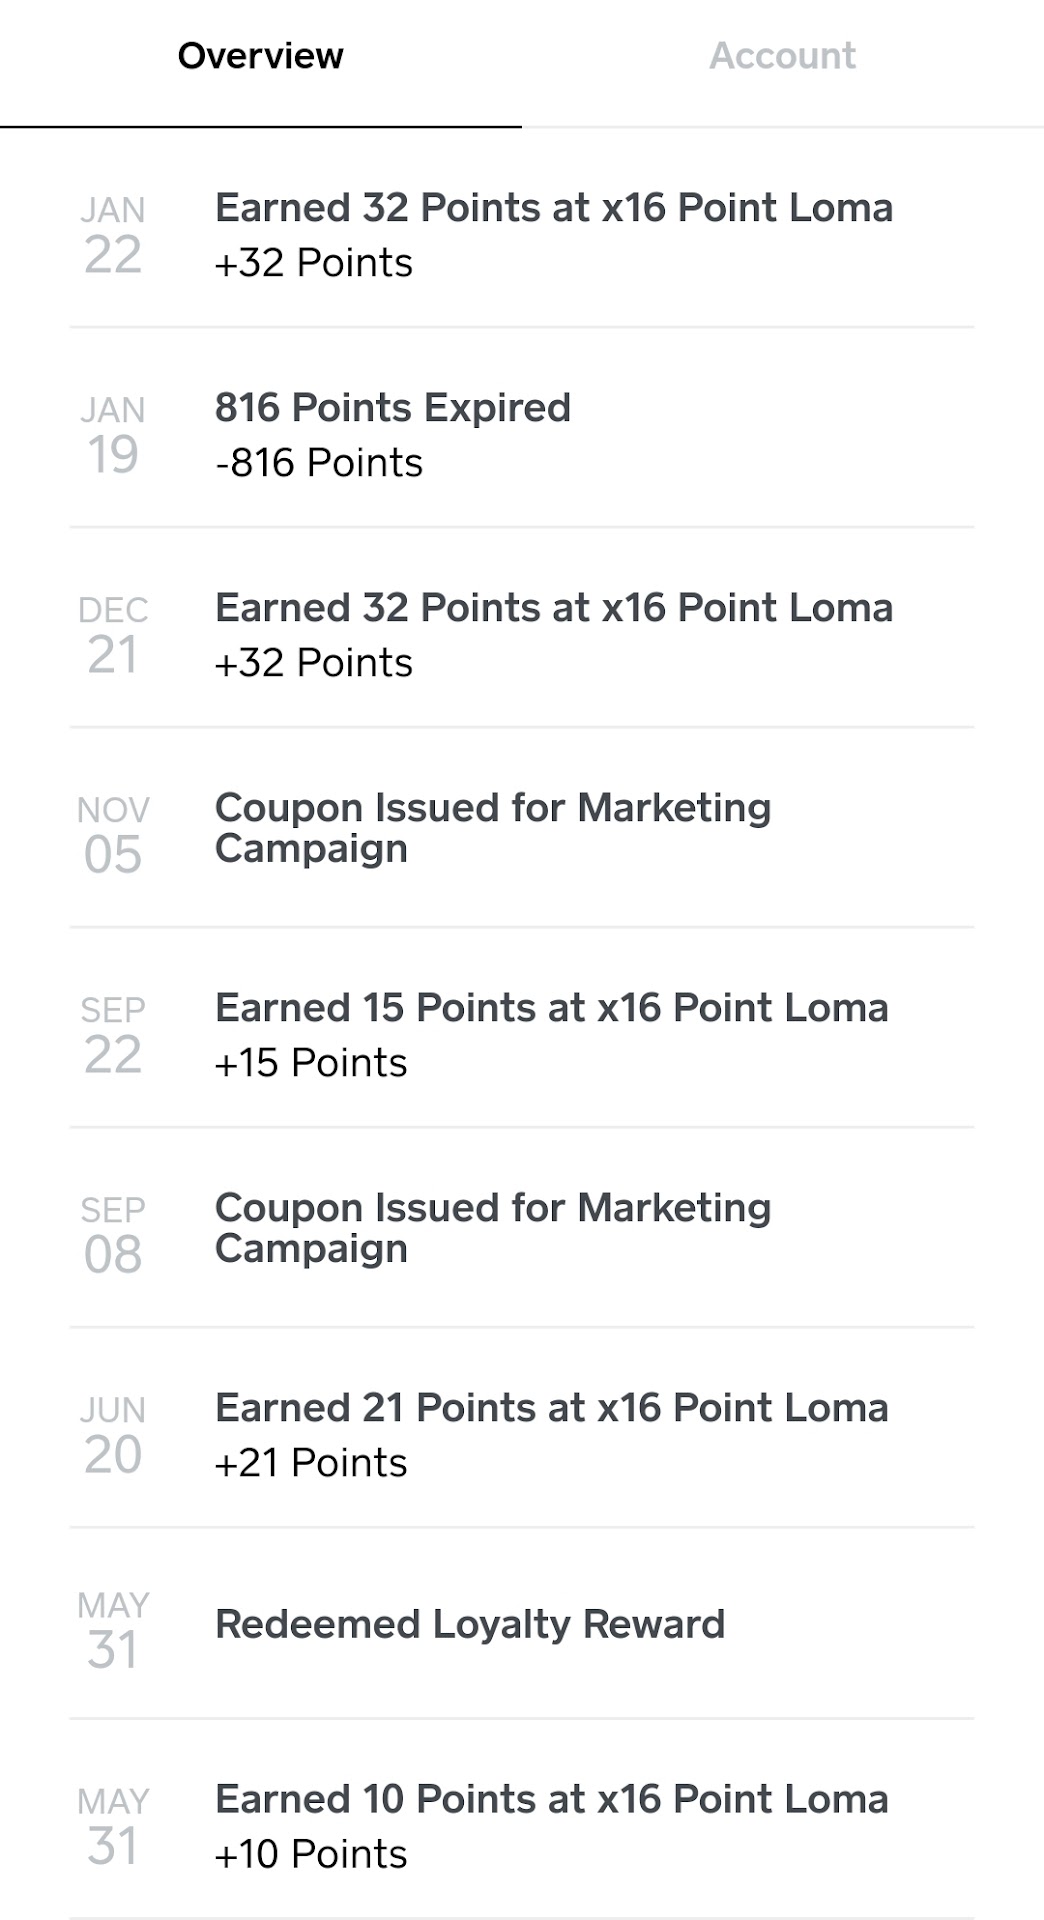
Task: Open the Account tab
Action: pos(782,57)
